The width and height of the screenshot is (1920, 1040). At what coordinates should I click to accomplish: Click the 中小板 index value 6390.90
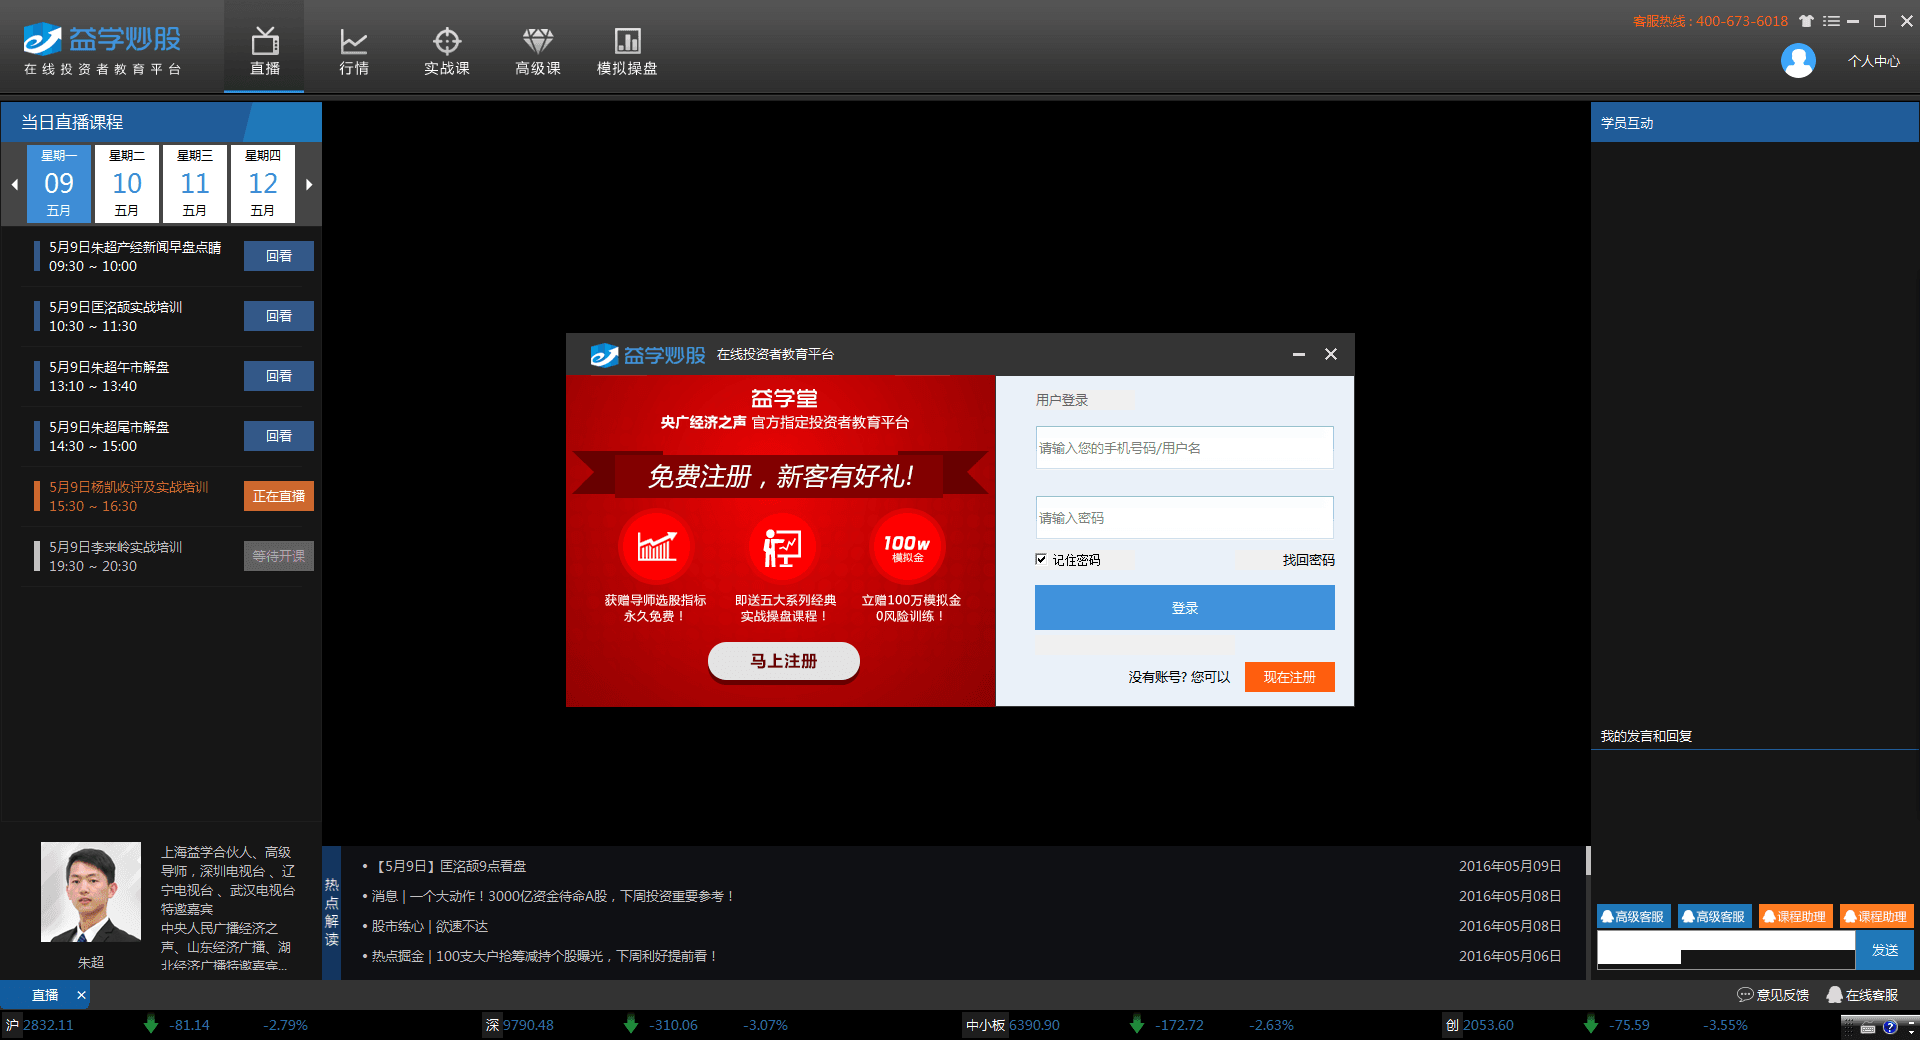1034,1025
